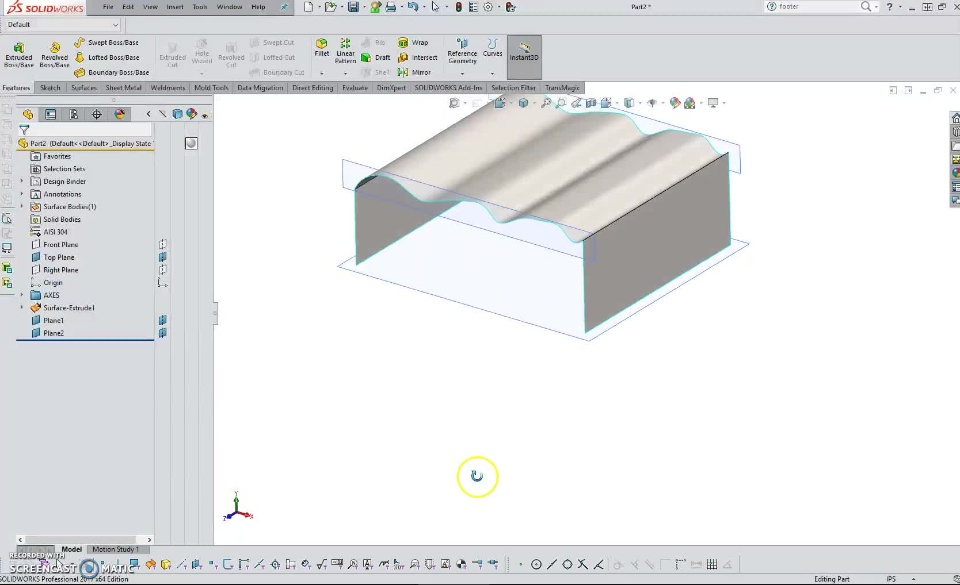Open the Insert menu
This screenshot has height=585, width=960.
coord(175,7)
